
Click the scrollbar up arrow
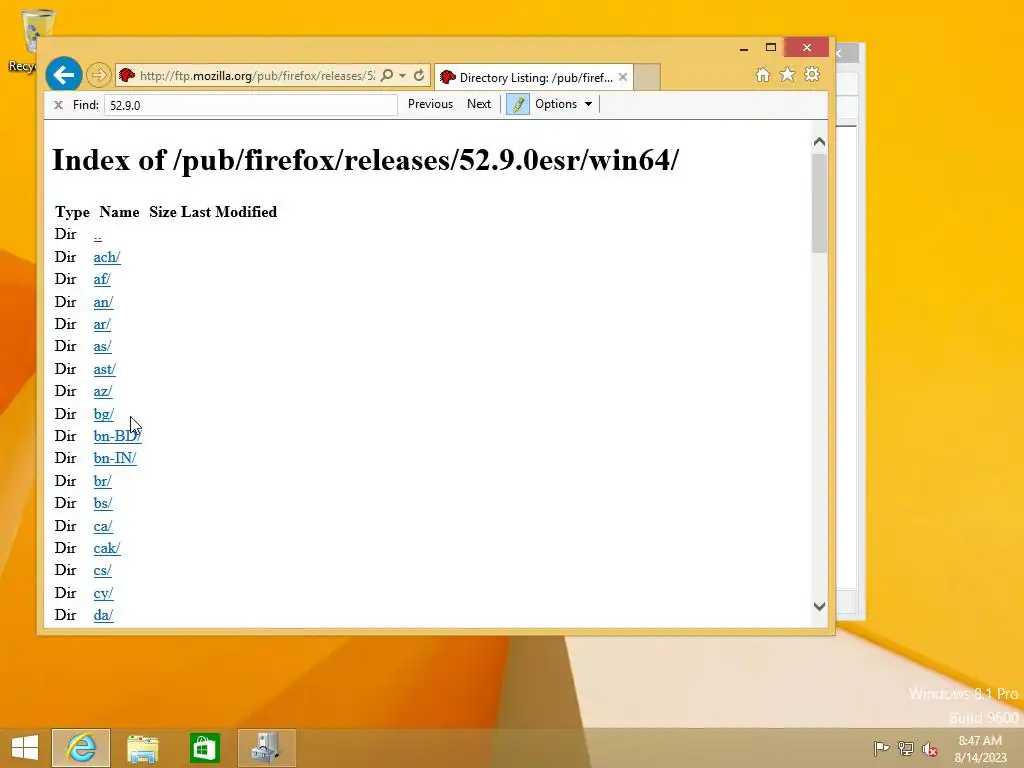(x=820, y=142)
